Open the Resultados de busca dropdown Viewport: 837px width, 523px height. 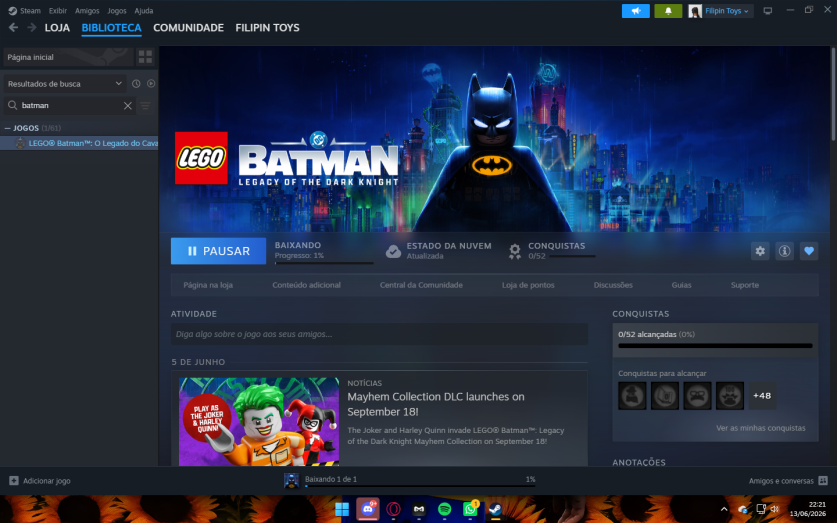click(65, 84)
